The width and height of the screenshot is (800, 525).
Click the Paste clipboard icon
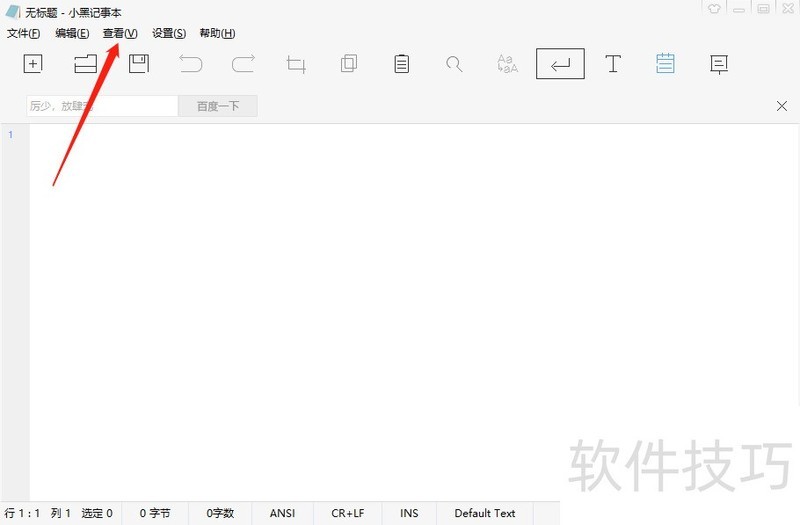point(401,64)
